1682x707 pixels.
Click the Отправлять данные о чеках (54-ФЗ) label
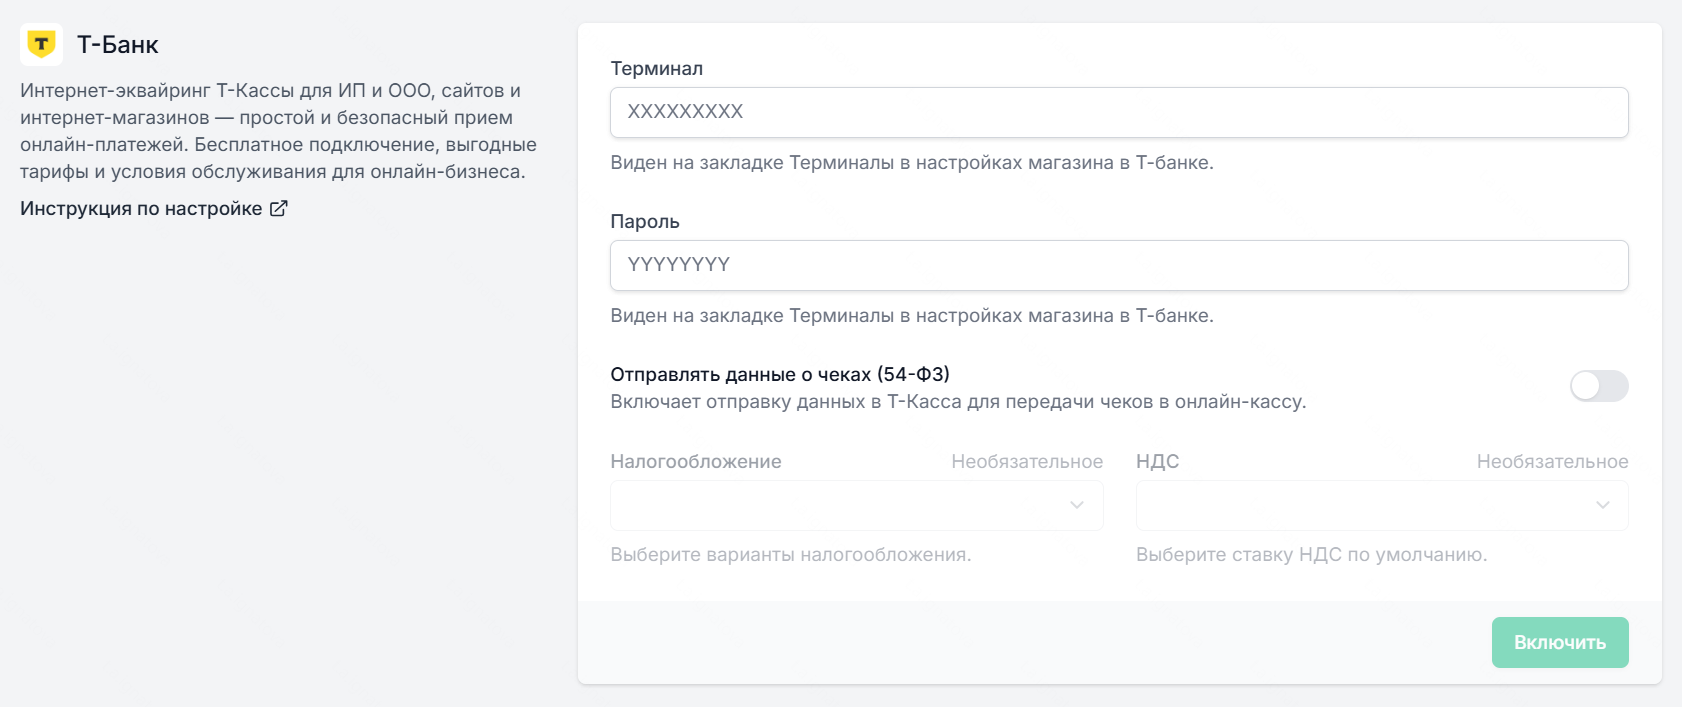(780, 374)
